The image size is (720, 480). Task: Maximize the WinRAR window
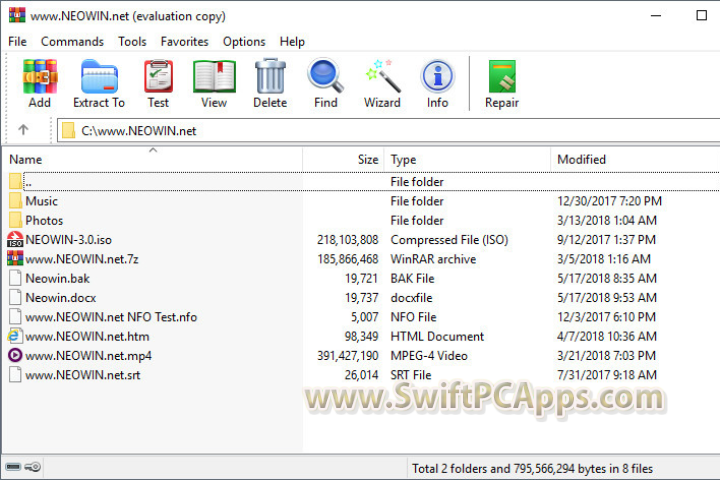pos(702,16)
